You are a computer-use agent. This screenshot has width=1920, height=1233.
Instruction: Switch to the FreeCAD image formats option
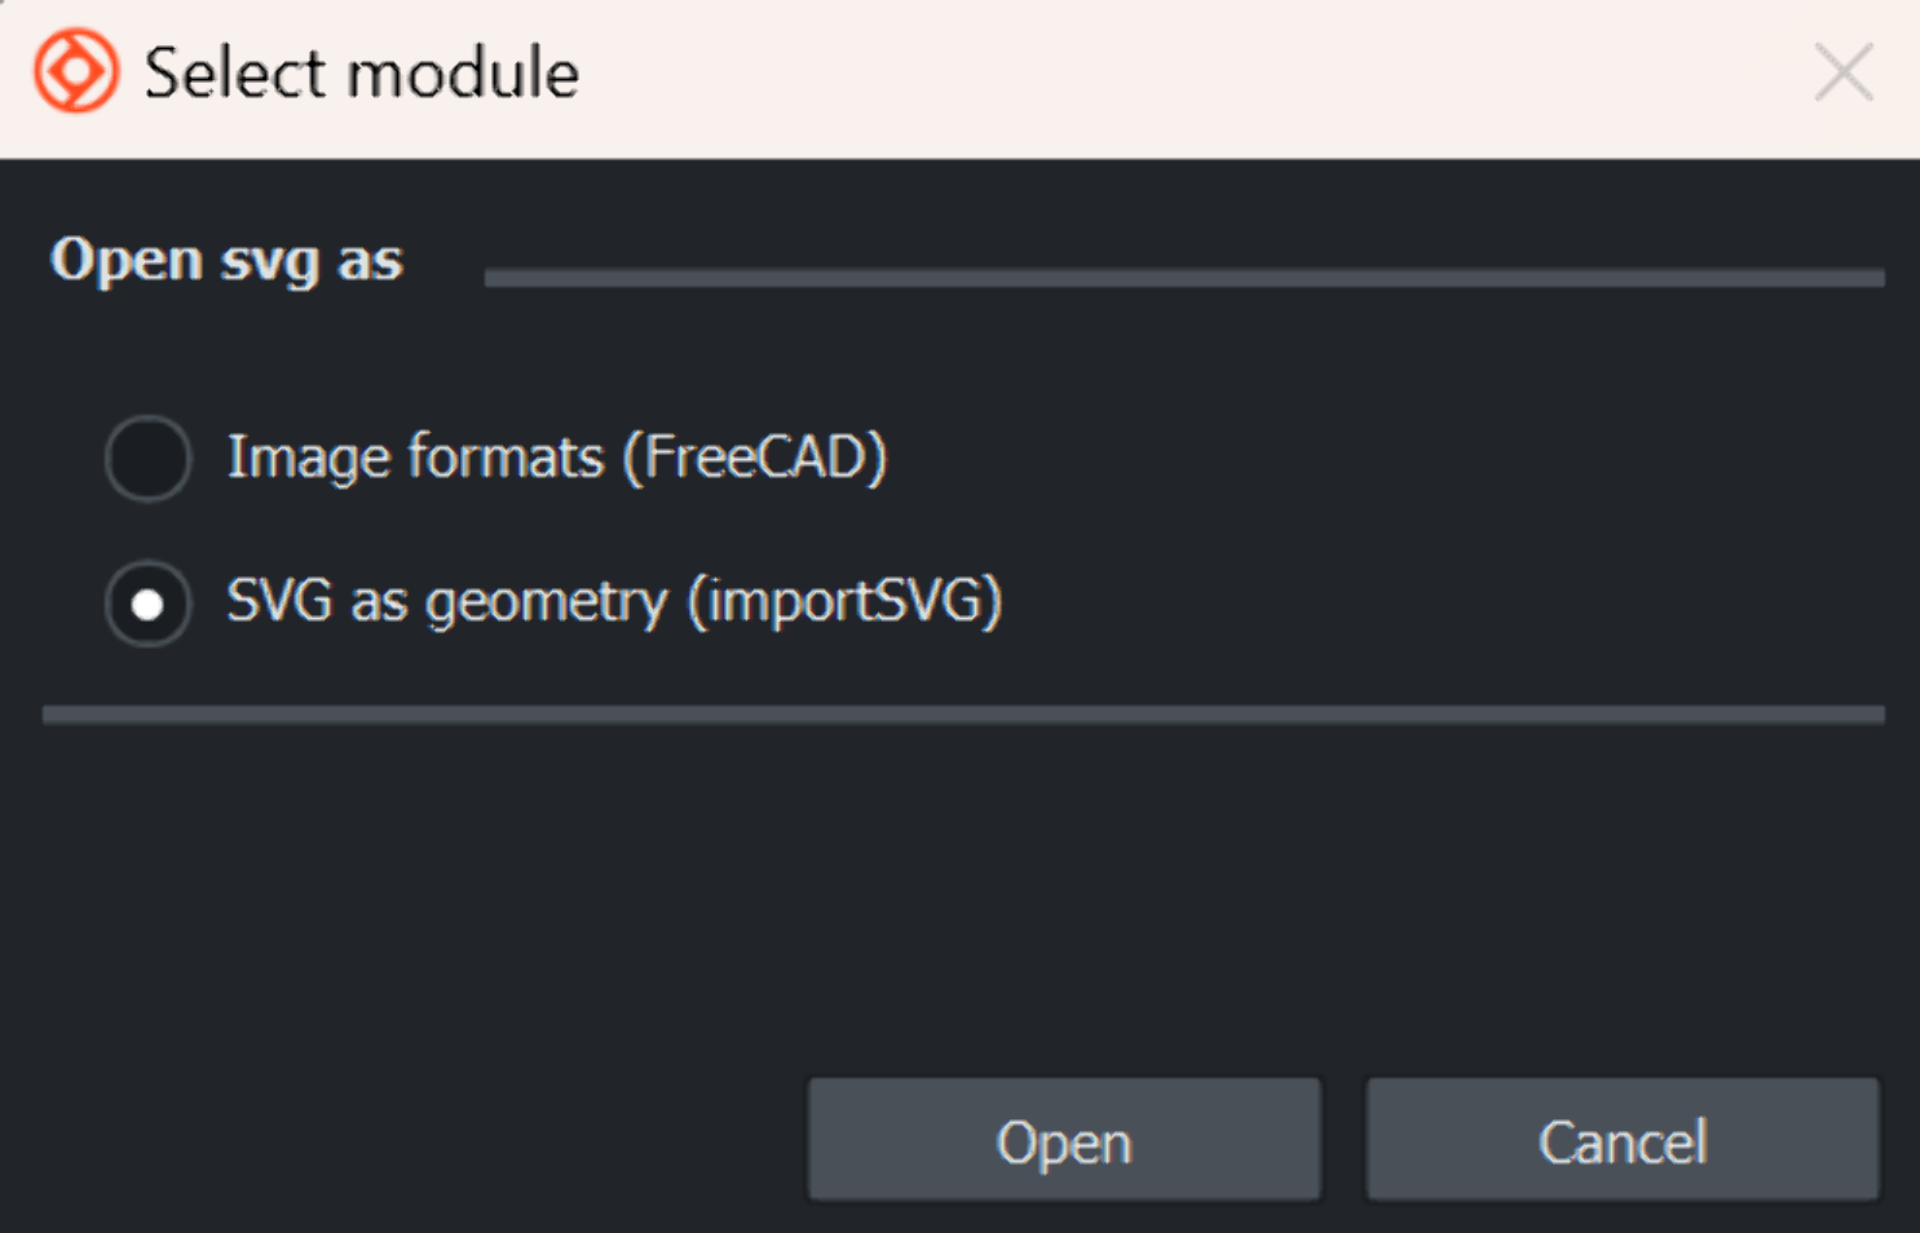[148, 458]
